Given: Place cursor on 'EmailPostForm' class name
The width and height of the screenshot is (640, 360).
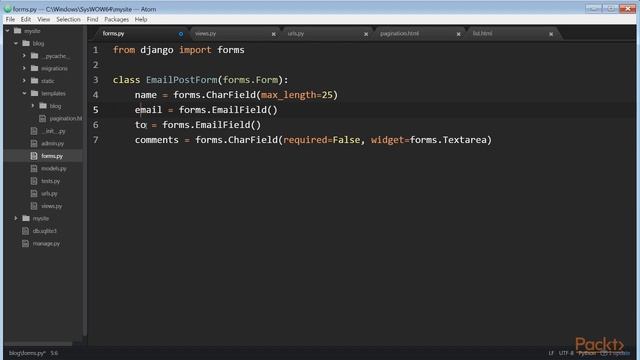Looking at the screenshot, I should point(182,80).
